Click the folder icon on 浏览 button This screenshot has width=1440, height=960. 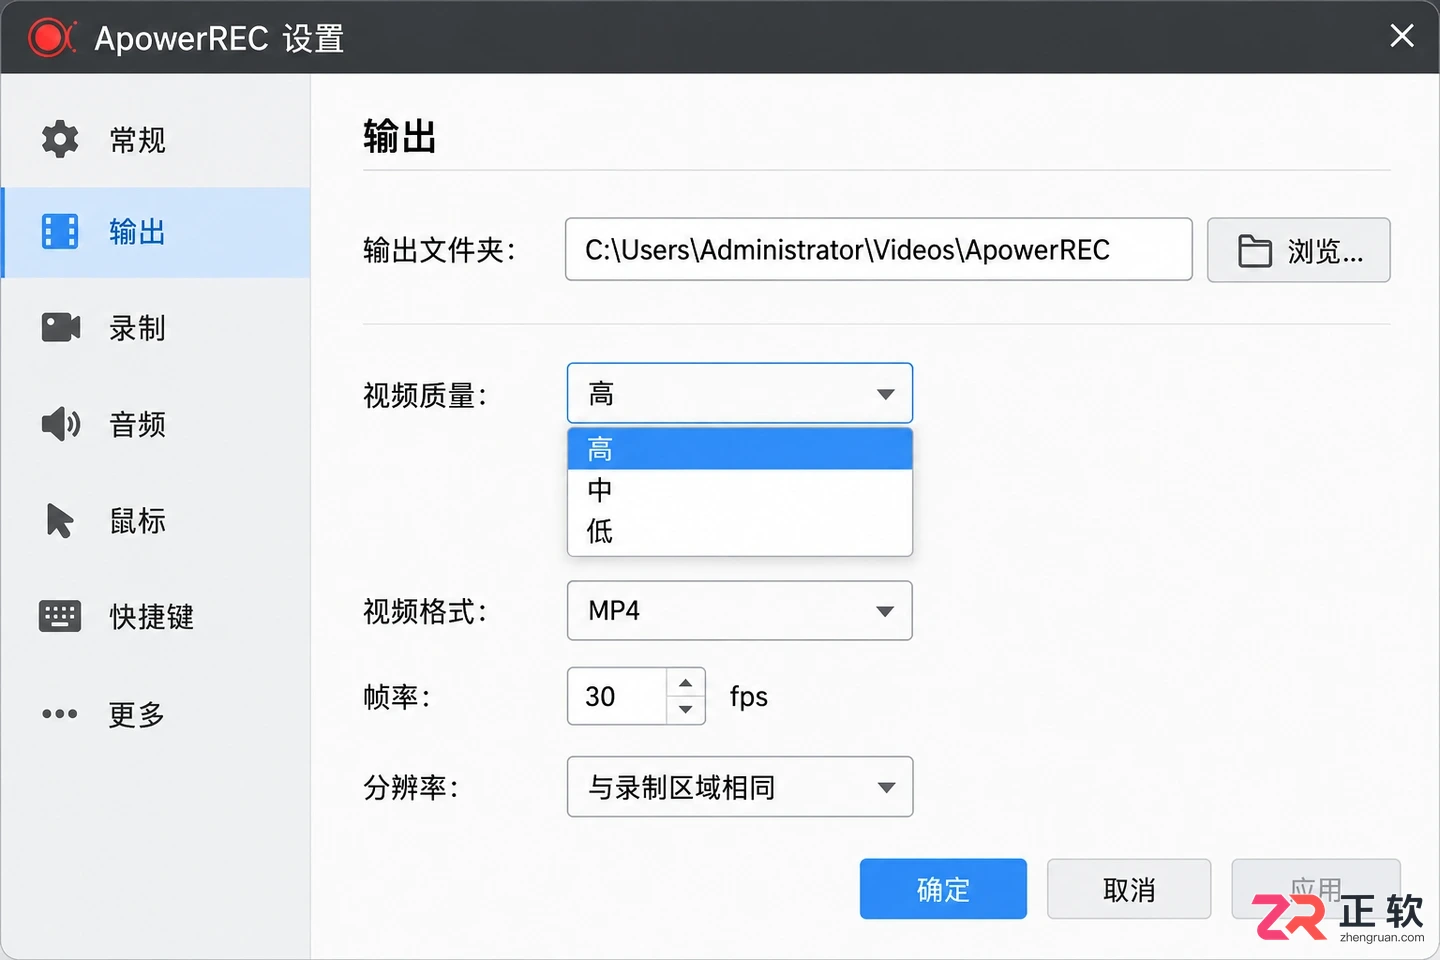tap(1255, 250)
